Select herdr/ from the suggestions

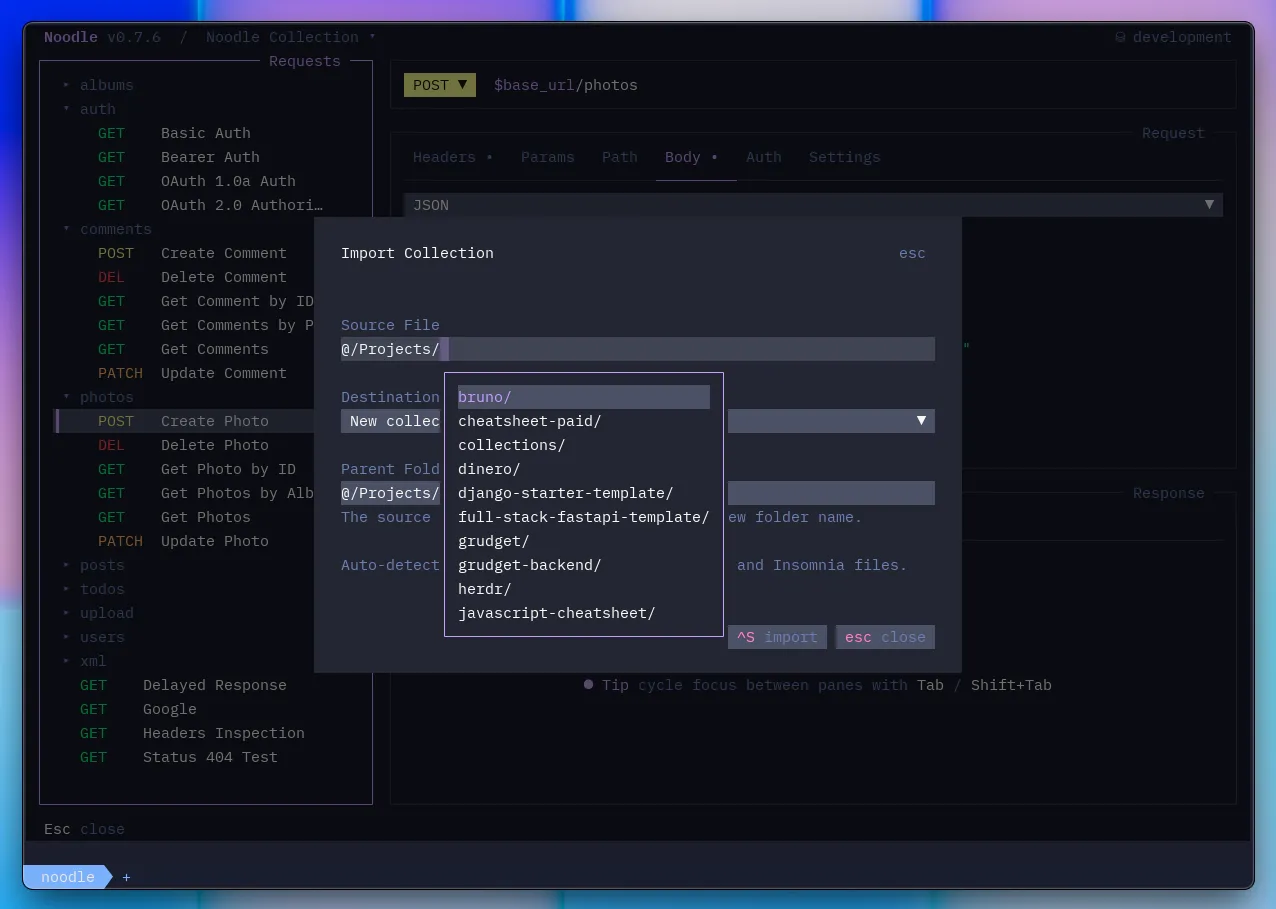point(584,589)
